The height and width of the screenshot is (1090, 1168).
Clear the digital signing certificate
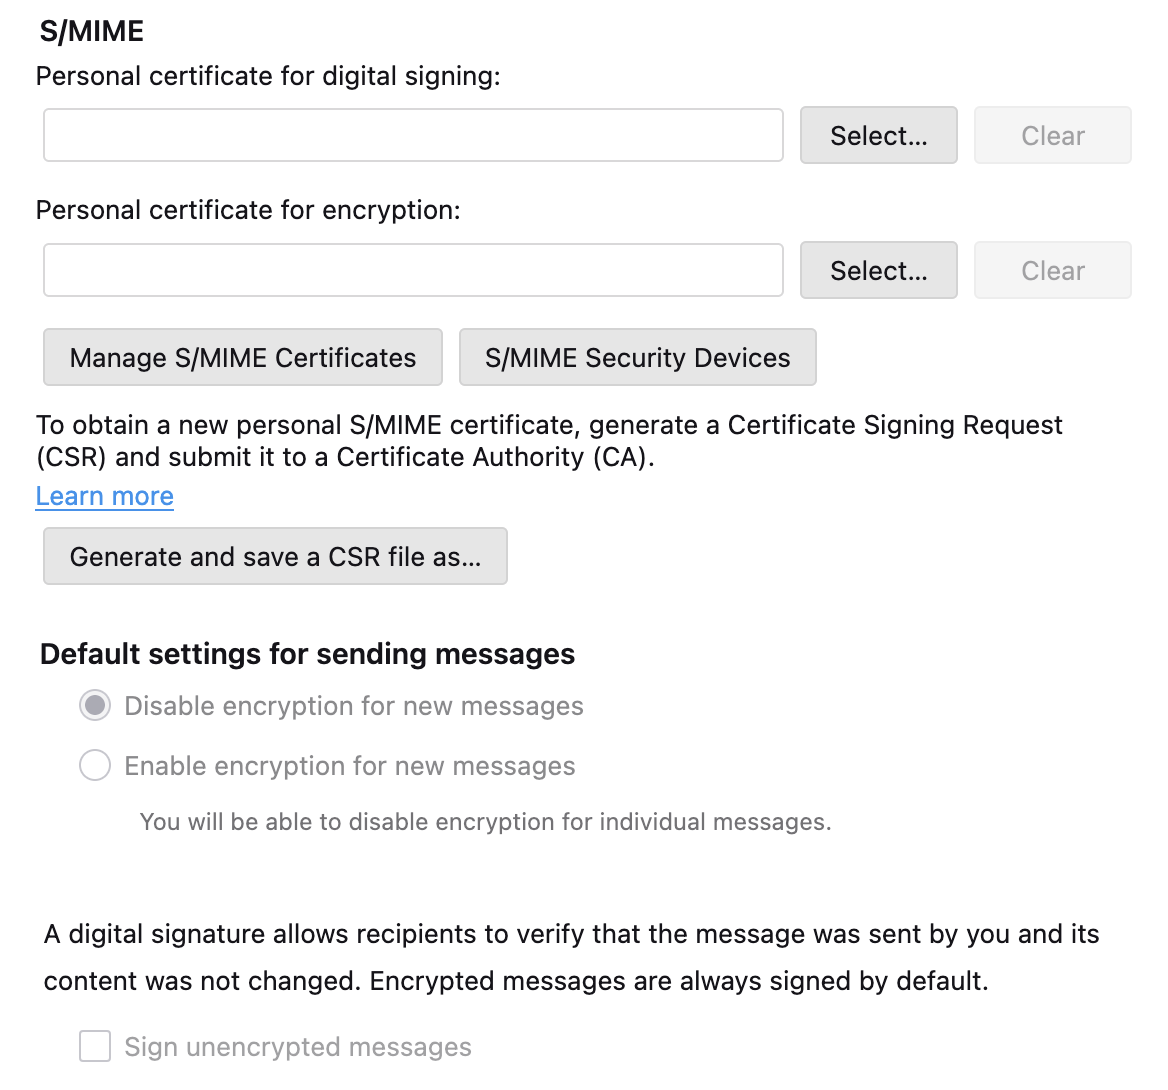coord(1053,135)
